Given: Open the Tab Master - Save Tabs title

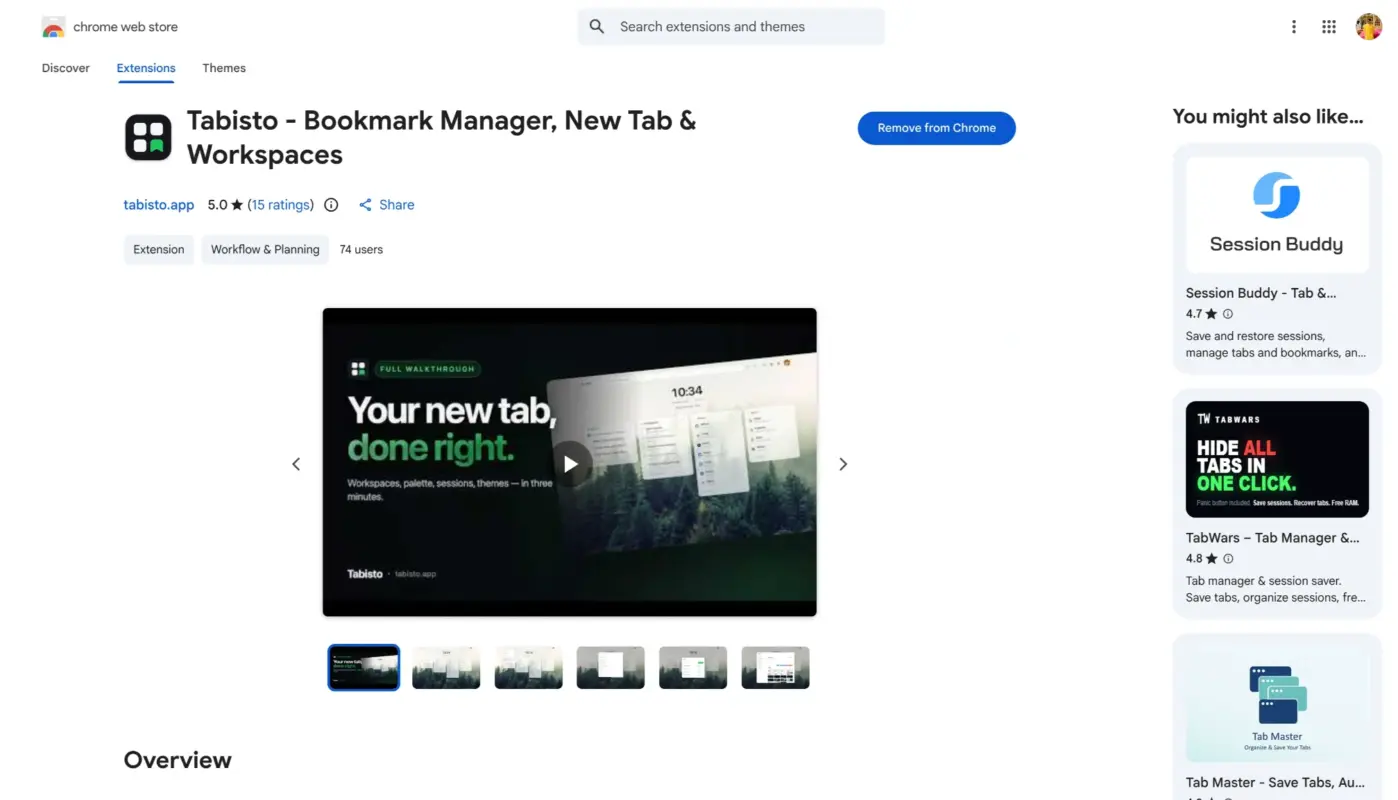Looking at the screenshot, I should (x=1275, y=783).
